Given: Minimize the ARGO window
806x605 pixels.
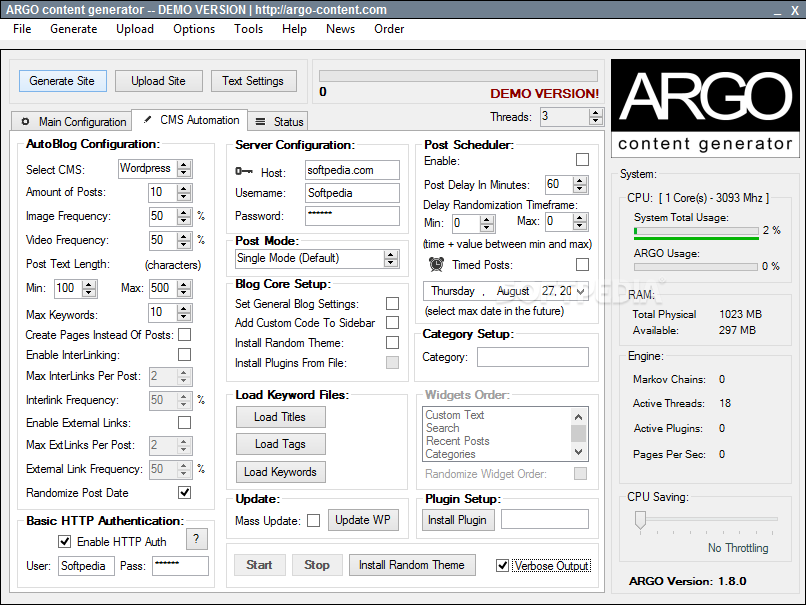Looking at the screenshot, I should click(778, 11).
